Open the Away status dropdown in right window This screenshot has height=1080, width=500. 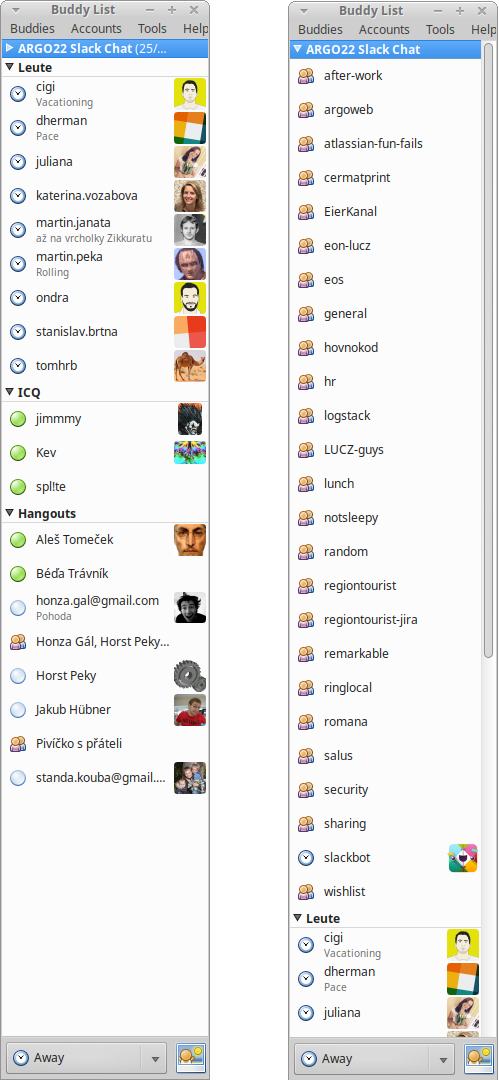point(442,1059)
